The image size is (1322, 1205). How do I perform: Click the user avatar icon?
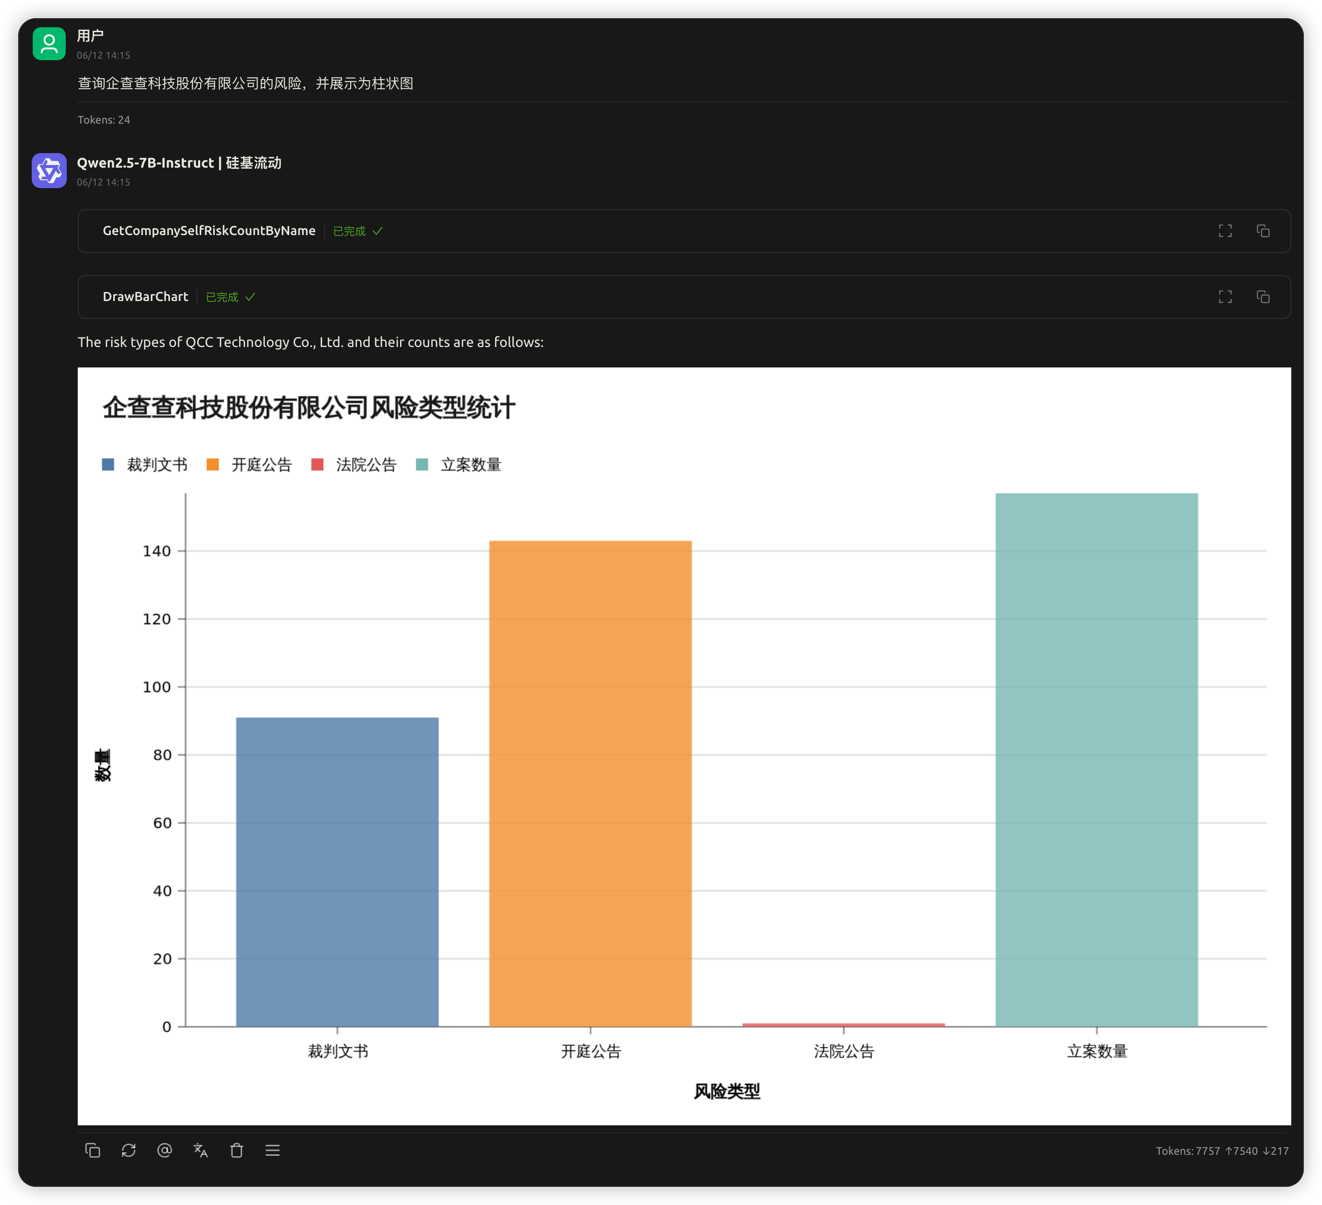point(49,44)
